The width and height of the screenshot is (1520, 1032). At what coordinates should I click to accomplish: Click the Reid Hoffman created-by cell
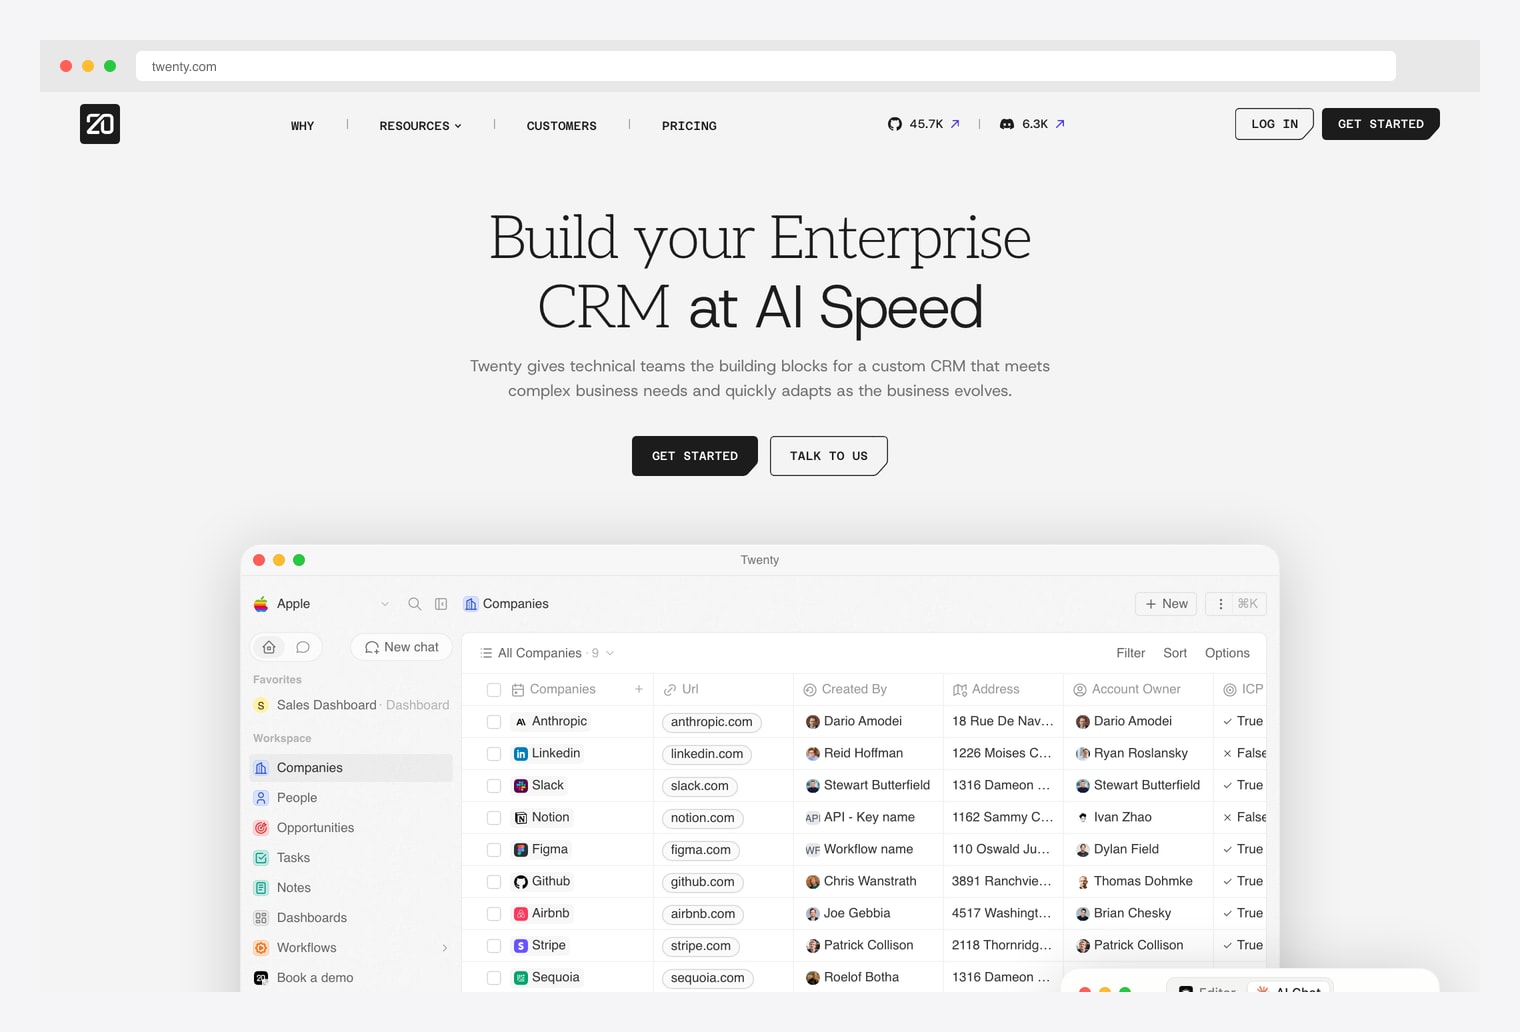point(868,753)
